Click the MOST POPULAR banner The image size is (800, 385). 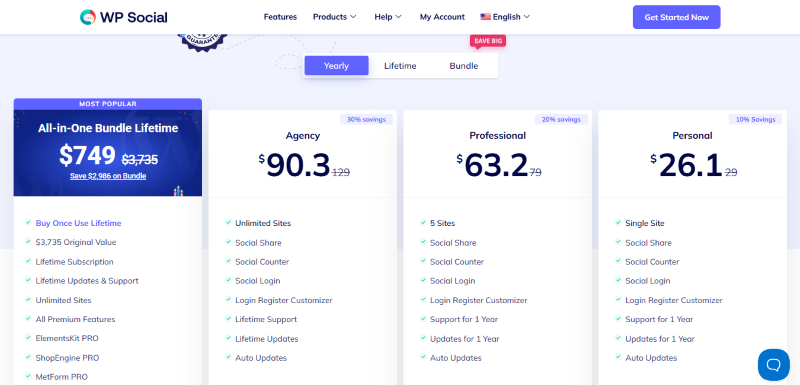click(x=108, y=104)
